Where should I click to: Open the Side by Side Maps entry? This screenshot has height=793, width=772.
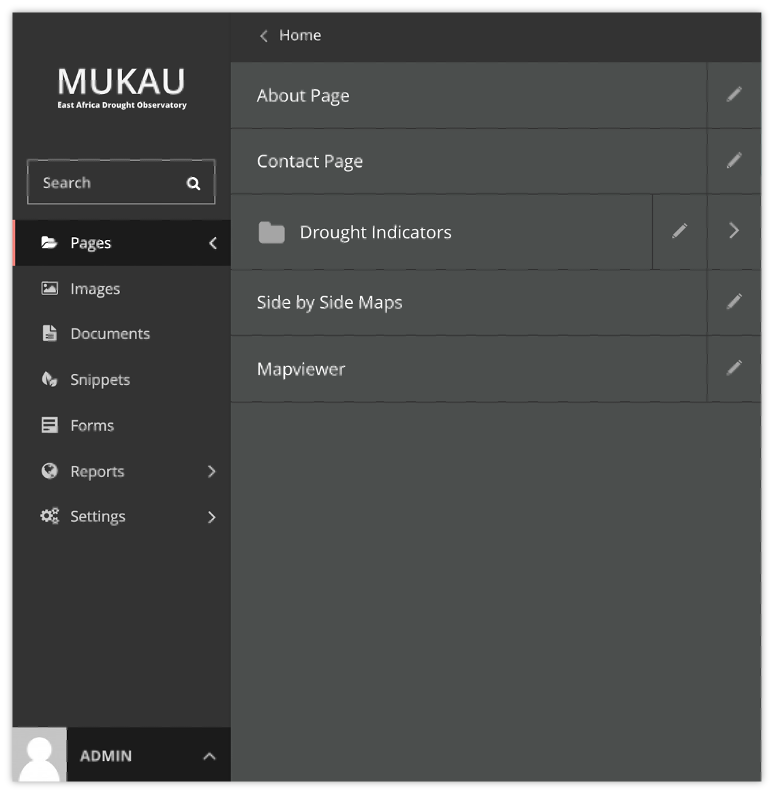pos(468,302)
